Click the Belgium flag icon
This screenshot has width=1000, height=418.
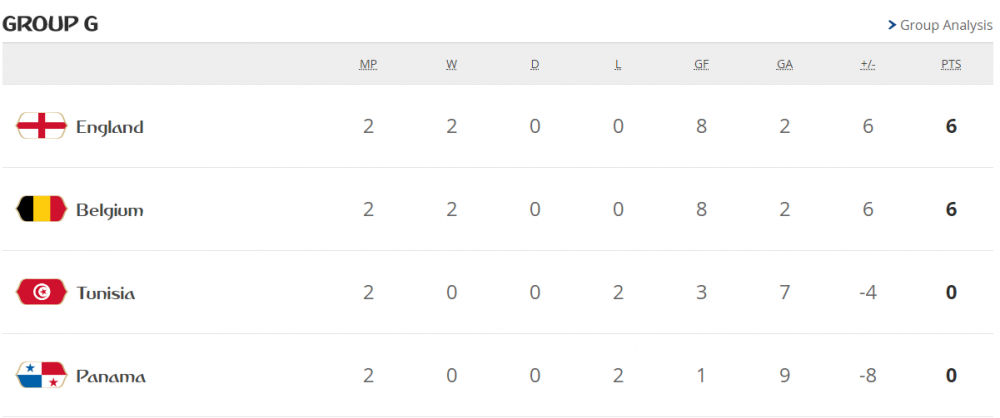click(x=41, y=210)
